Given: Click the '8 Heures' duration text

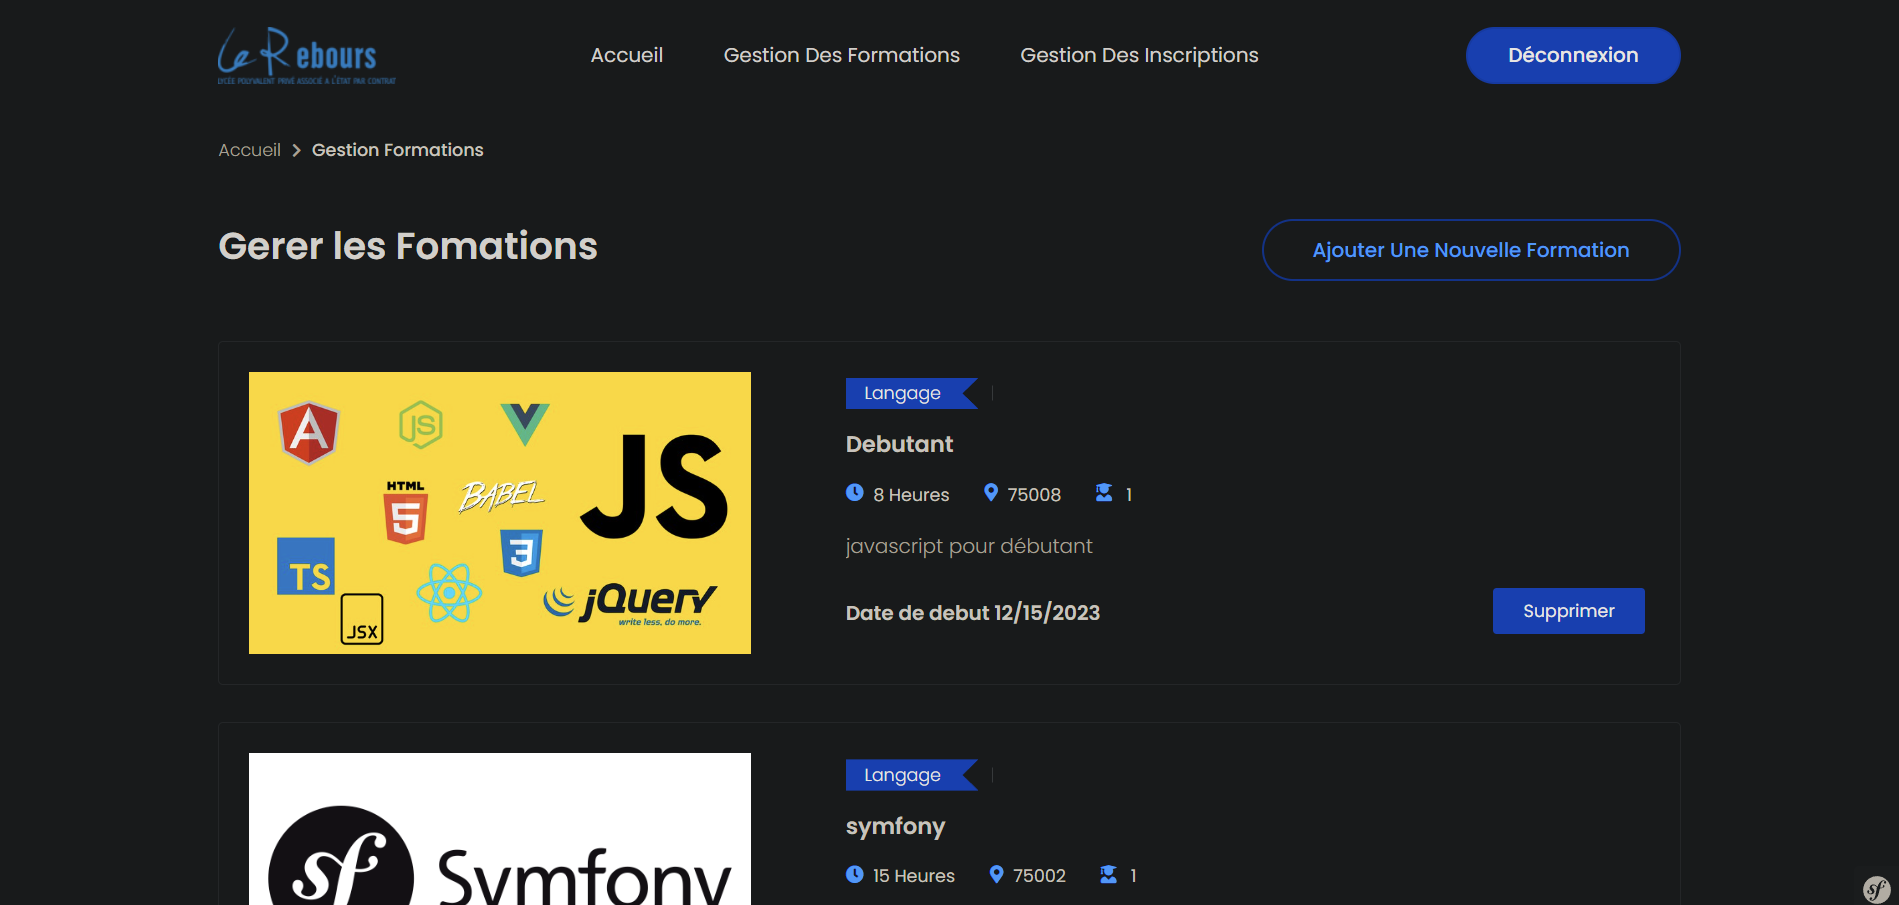Looking at the screenshot, I should tap(911, 495).
